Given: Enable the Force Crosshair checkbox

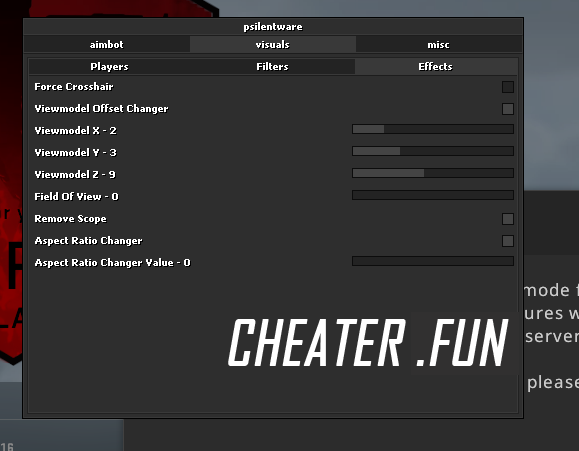Looking at the screenshot, I should [508, 87].
